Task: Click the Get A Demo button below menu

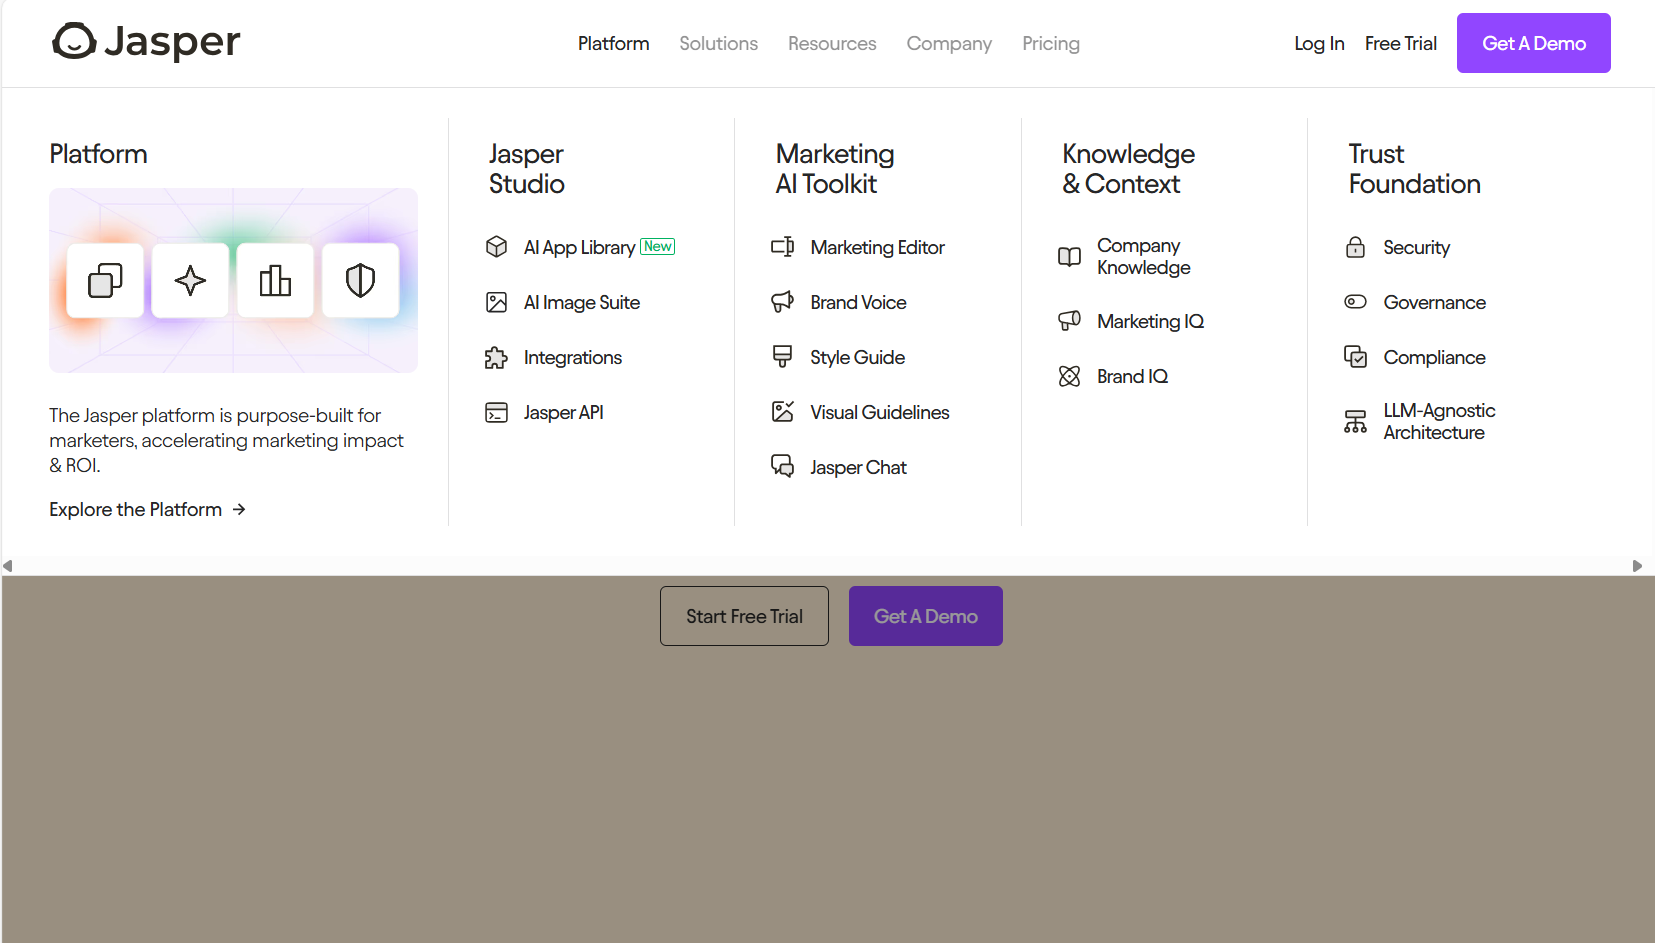Action: tap(925, 616)
